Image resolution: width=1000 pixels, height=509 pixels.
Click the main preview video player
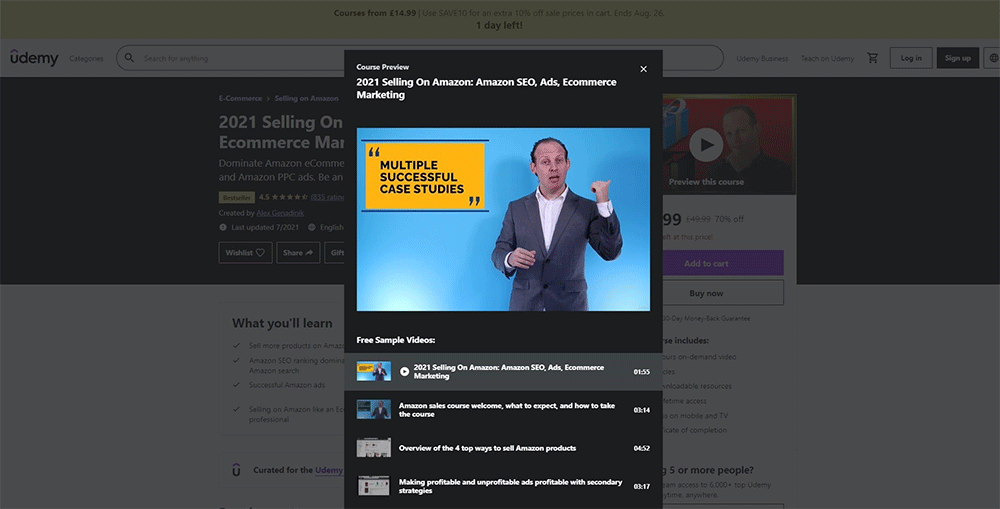pos(503,219)
